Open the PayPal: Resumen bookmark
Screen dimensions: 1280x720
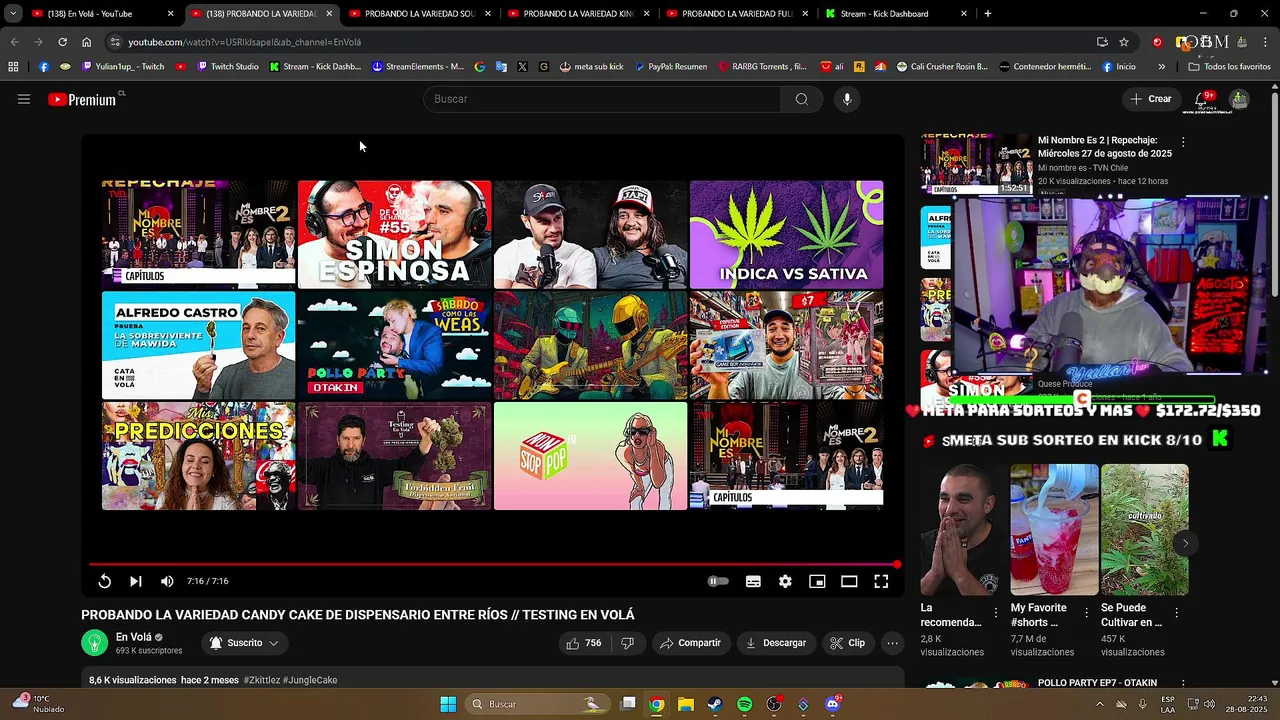coord(670,67)
